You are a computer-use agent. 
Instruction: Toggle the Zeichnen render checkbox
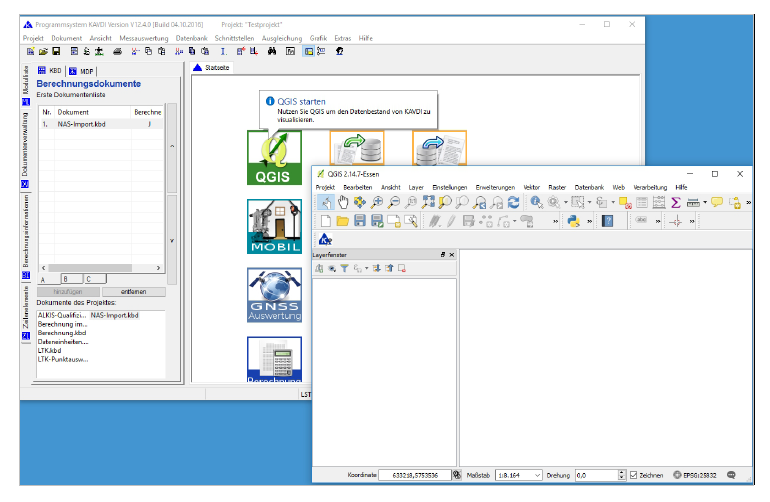tap(633, 475)
